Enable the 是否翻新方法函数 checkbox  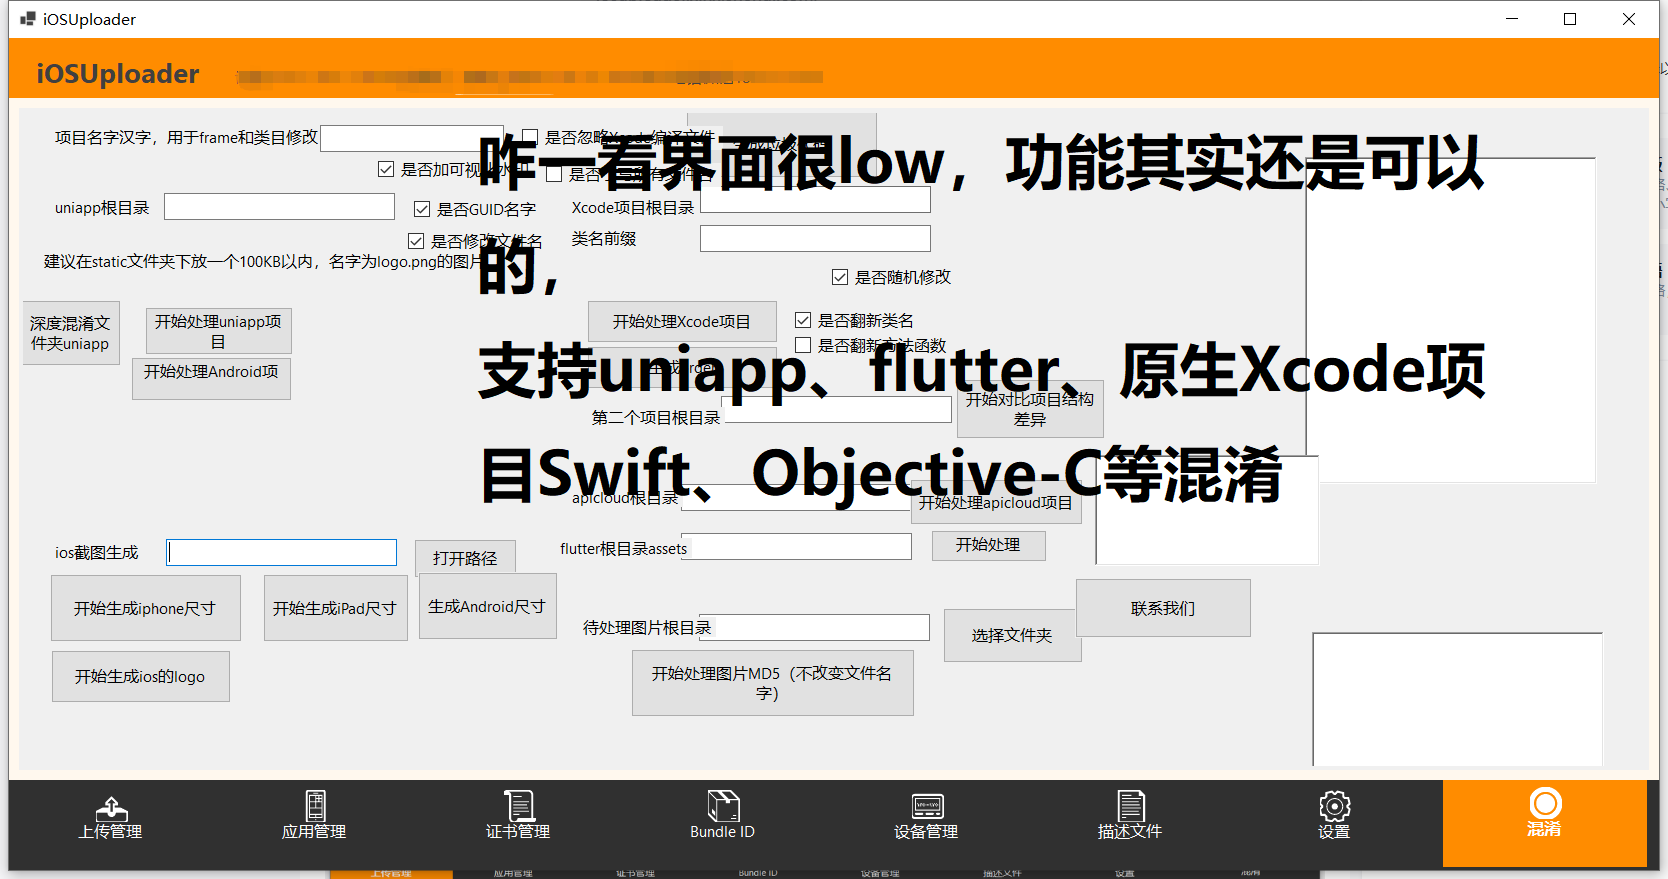point(803,345)
